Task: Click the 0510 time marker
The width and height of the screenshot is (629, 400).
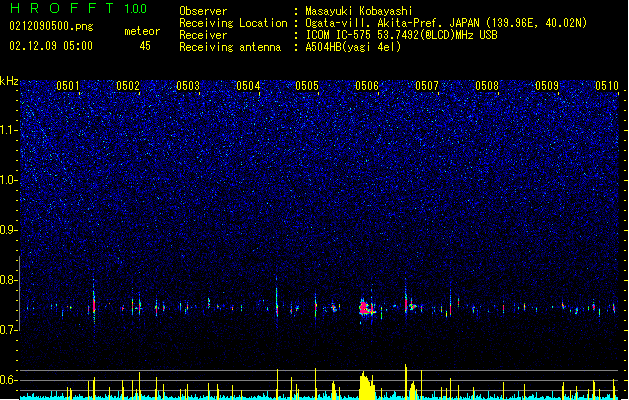Action: point(607,86)
